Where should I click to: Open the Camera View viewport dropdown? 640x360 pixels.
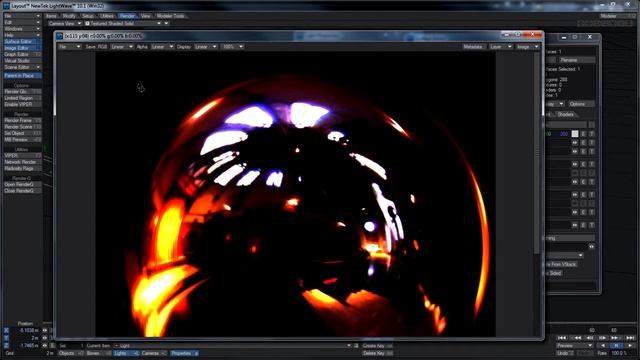coord(65,23)
